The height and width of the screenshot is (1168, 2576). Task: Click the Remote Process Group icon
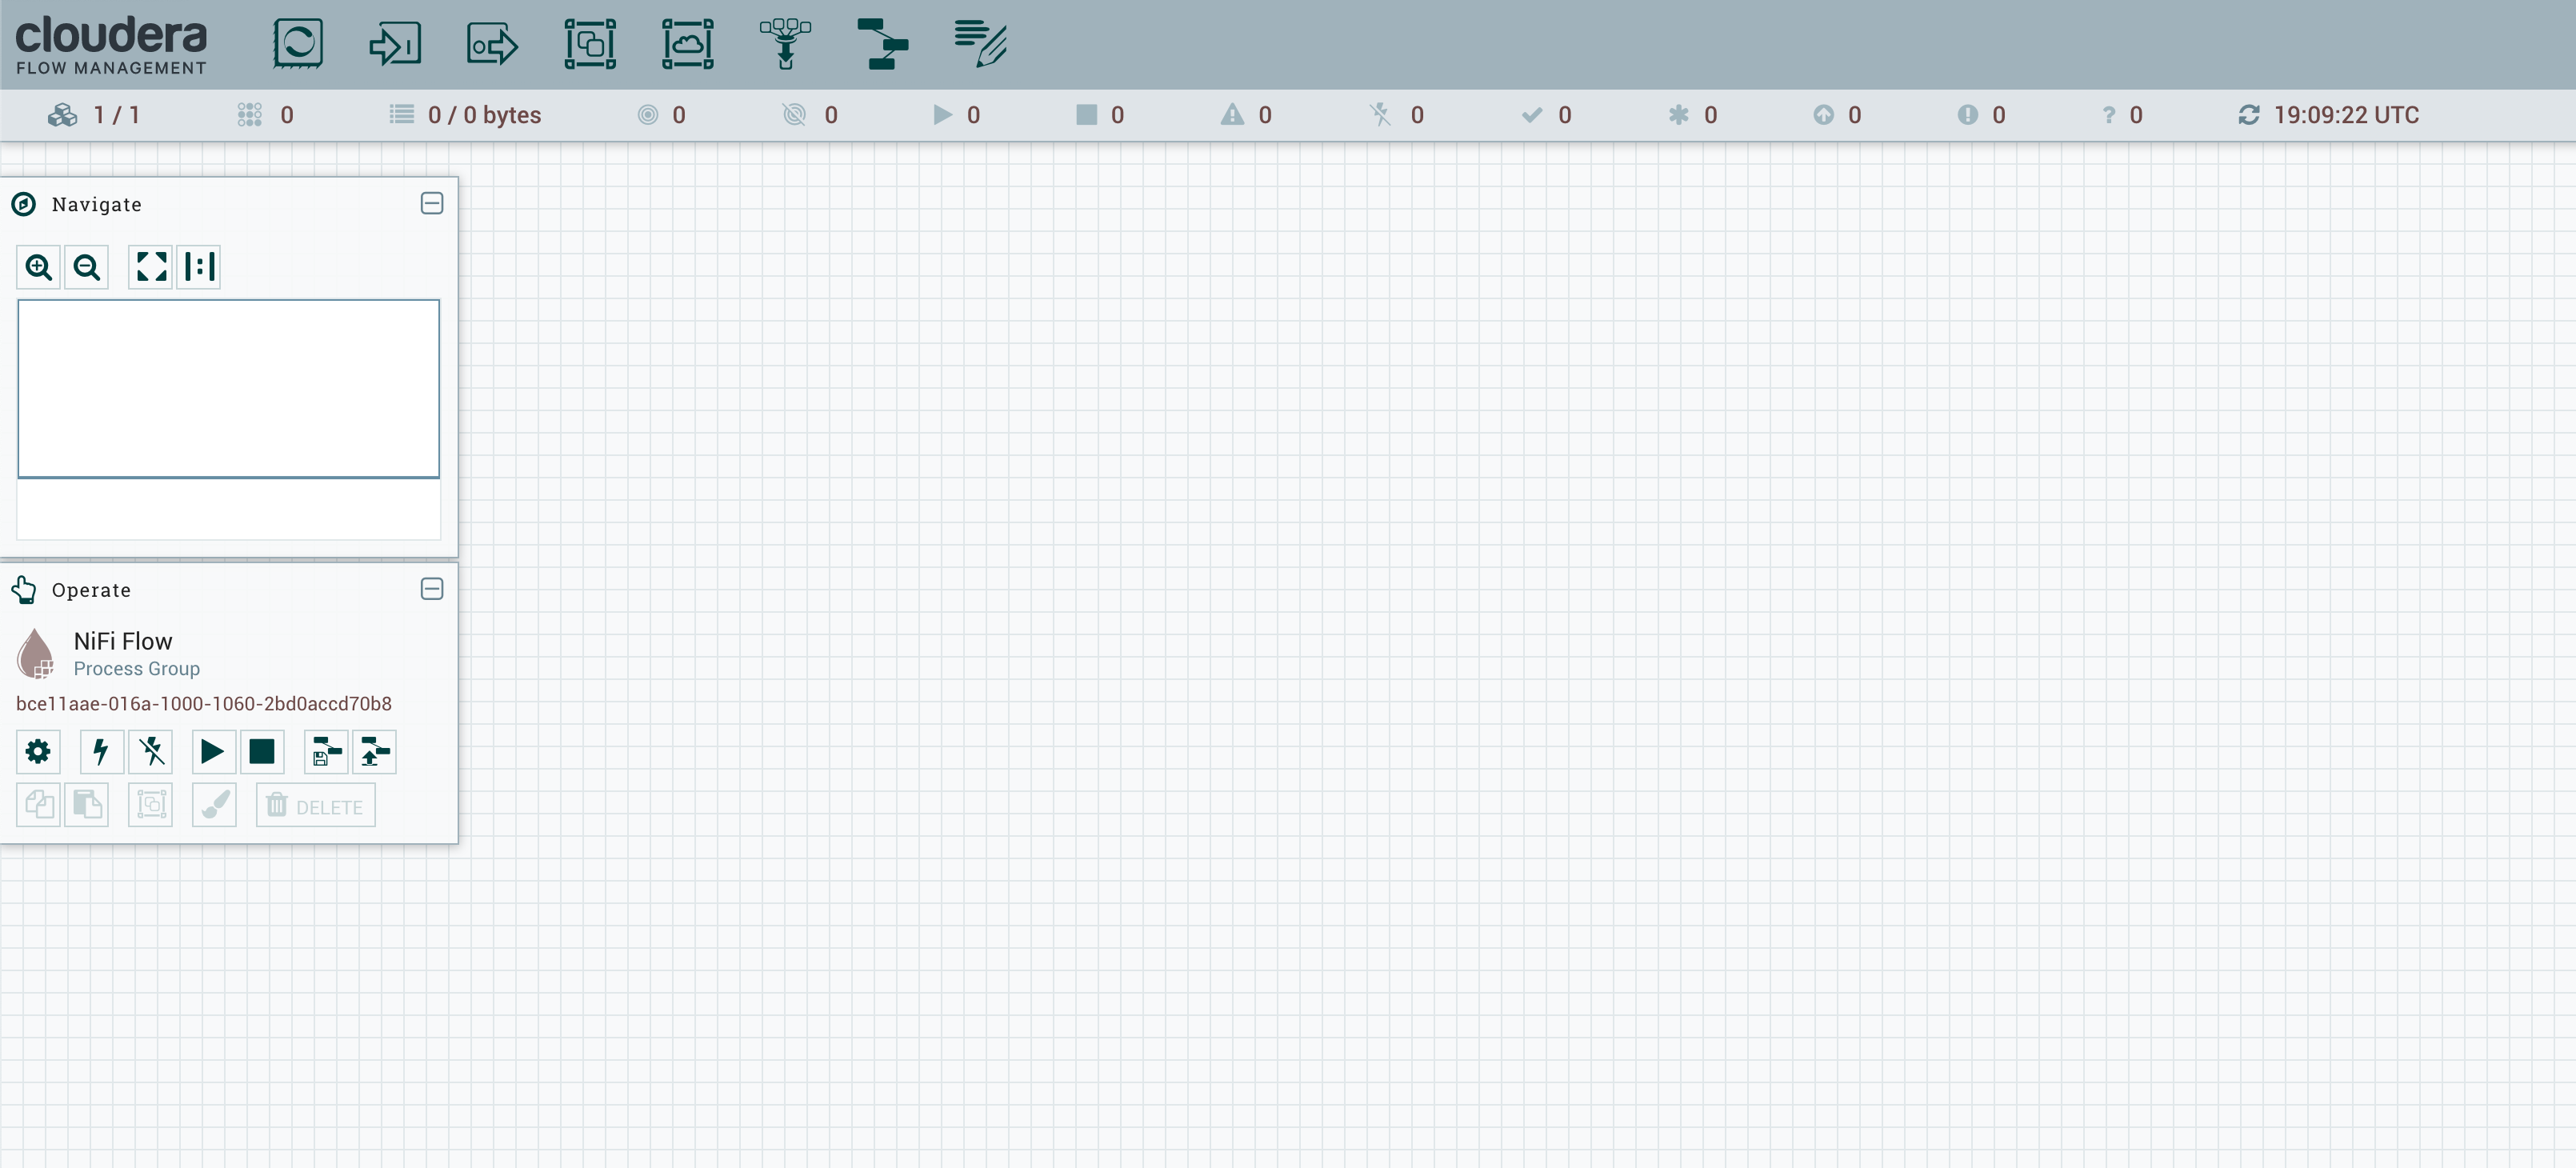click(686, 43)
